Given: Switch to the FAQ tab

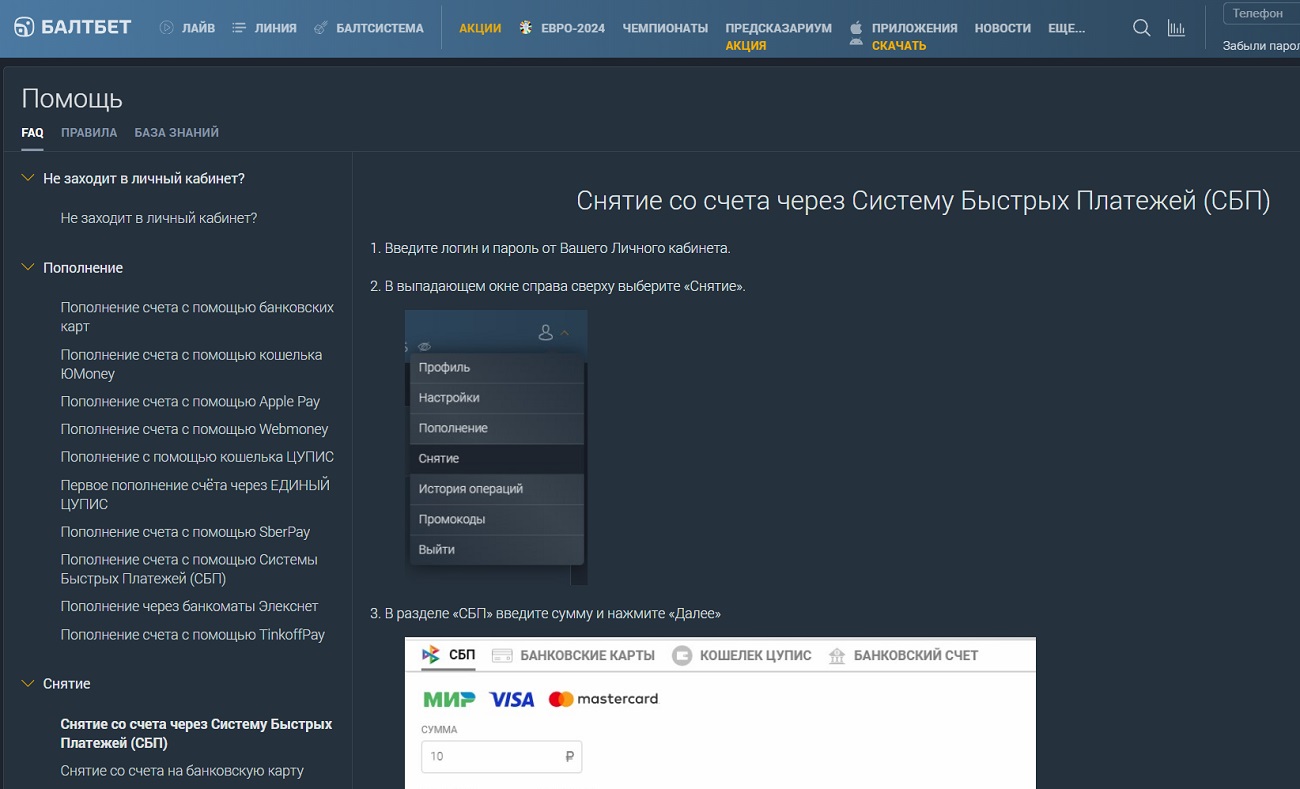Looking at the screenshot, I should tap(32, 133).
